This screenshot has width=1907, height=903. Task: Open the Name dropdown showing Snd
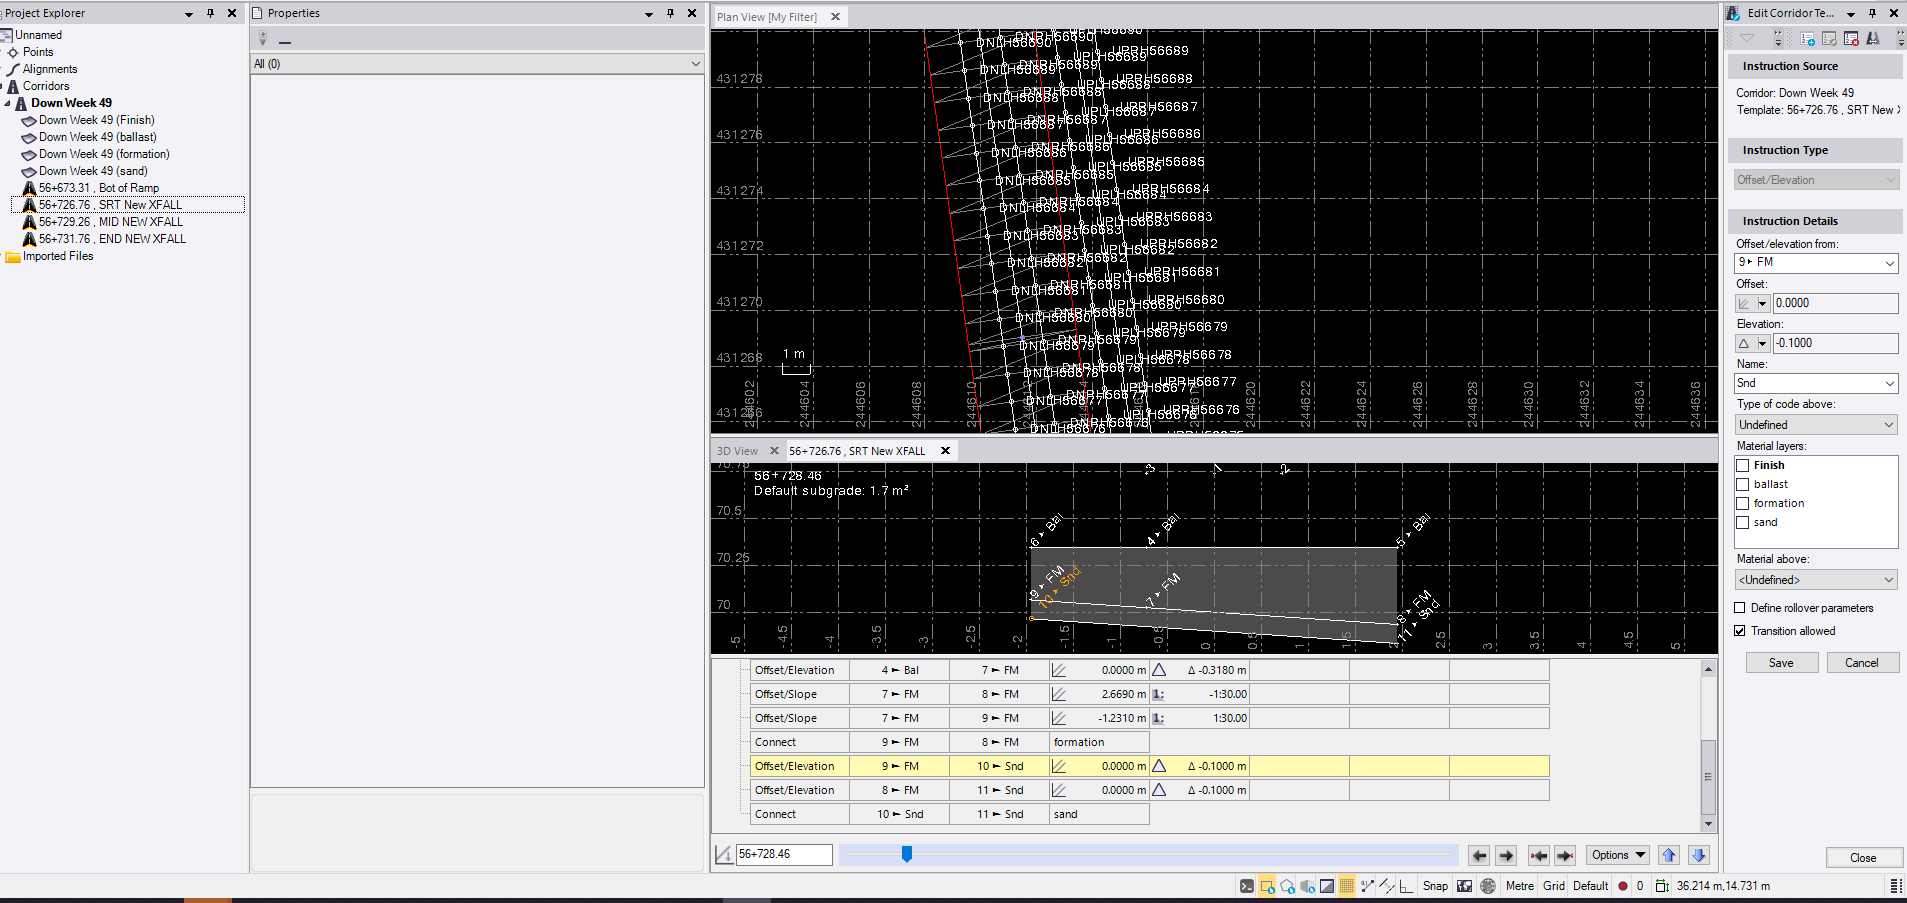1889,384
